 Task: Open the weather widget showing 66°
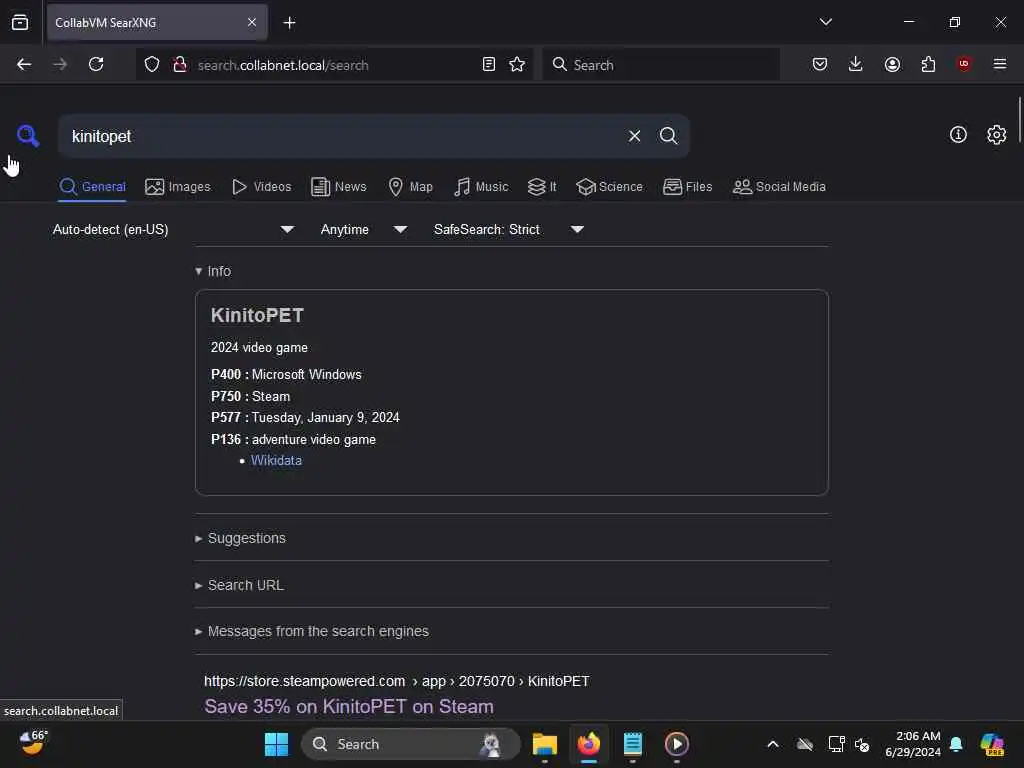click(x=33, y=743)
